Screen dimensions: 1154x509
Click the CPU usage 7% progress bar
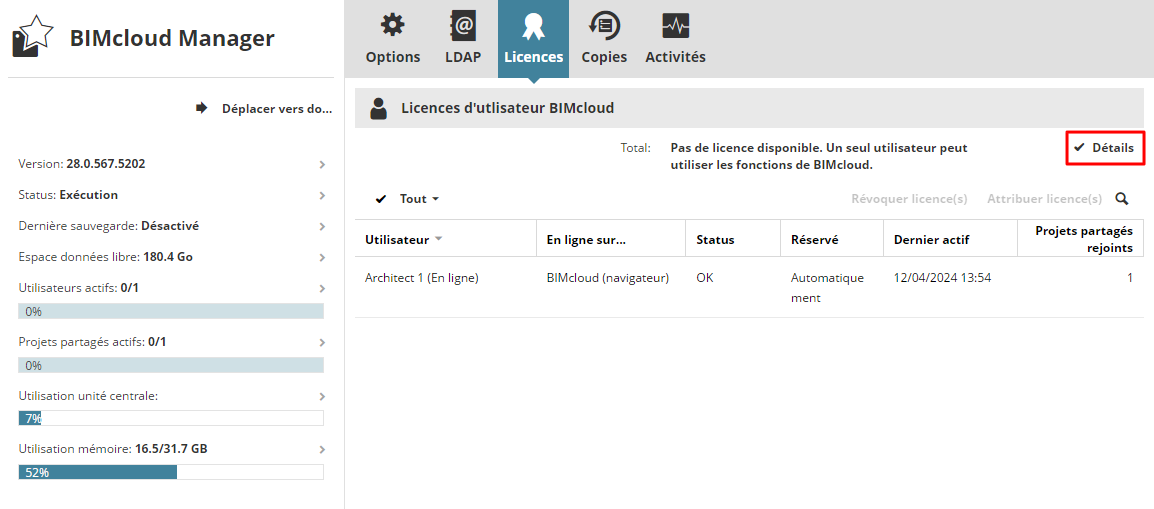[171, 419]
